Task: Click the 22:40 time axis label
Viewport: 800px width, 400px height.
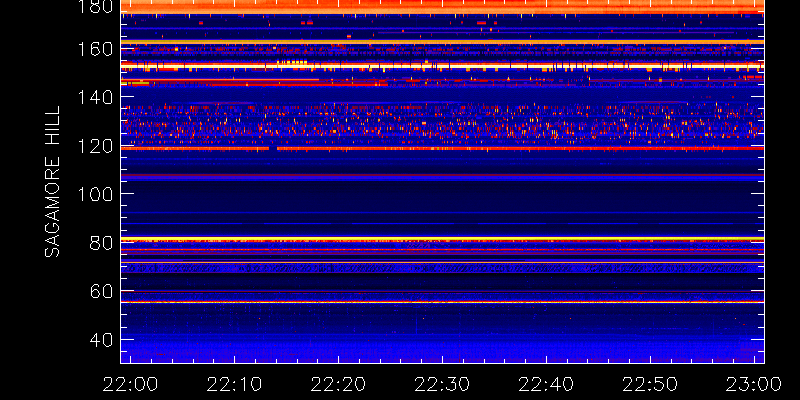Action: coord(546,384)
